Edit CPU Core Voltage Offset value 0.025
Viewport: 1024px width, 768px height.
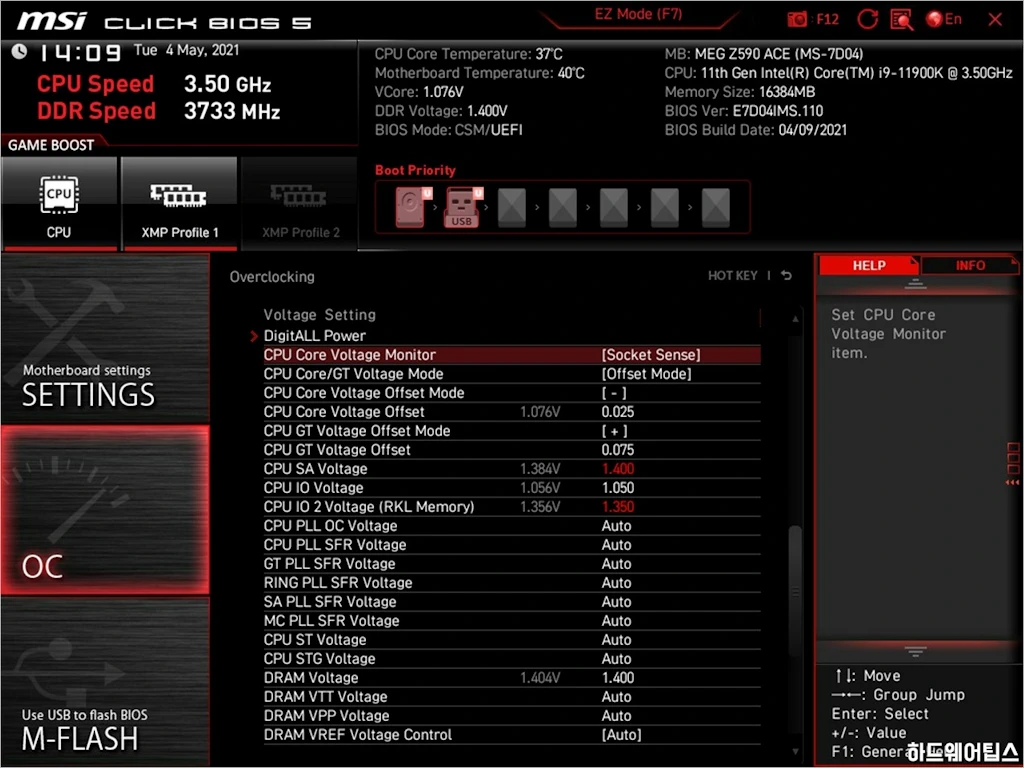(618, 411)
